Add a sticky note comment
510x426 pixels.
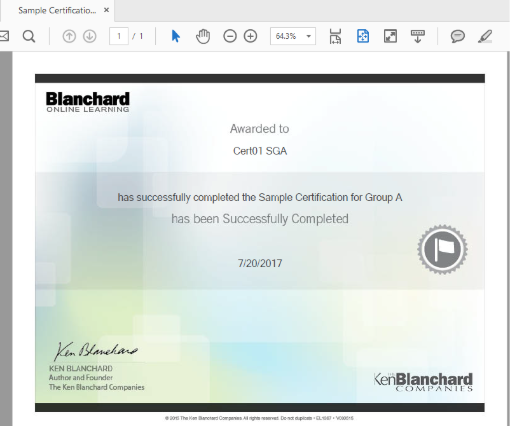458,36
